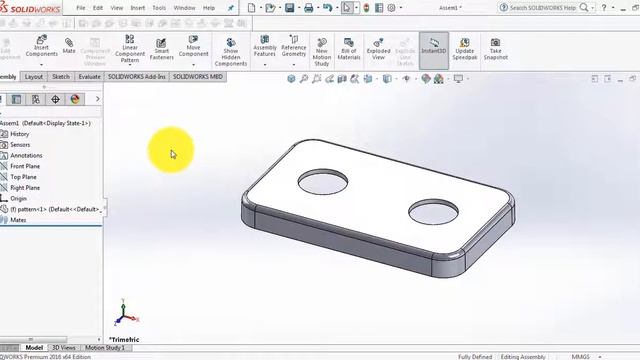This screenshot has height=360, width=640.
Task: Open the Exploded View tool
Action: coord(378,49)
